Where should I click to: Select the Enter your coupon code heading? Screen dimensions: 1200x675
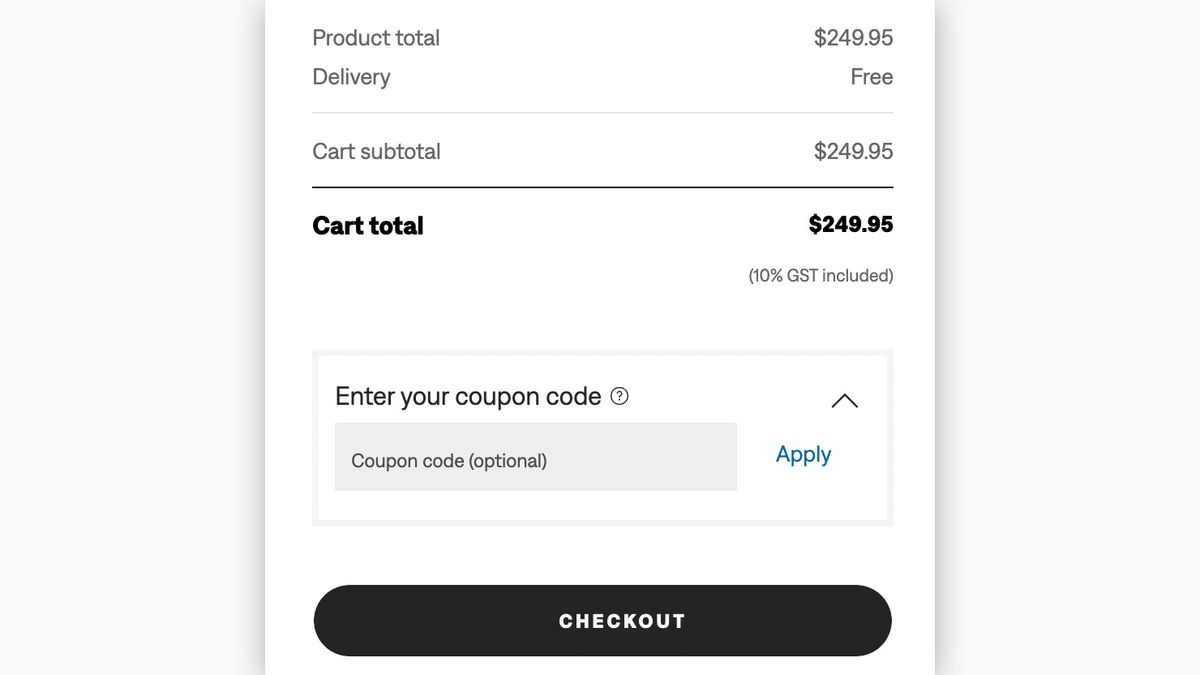(470, 396)
